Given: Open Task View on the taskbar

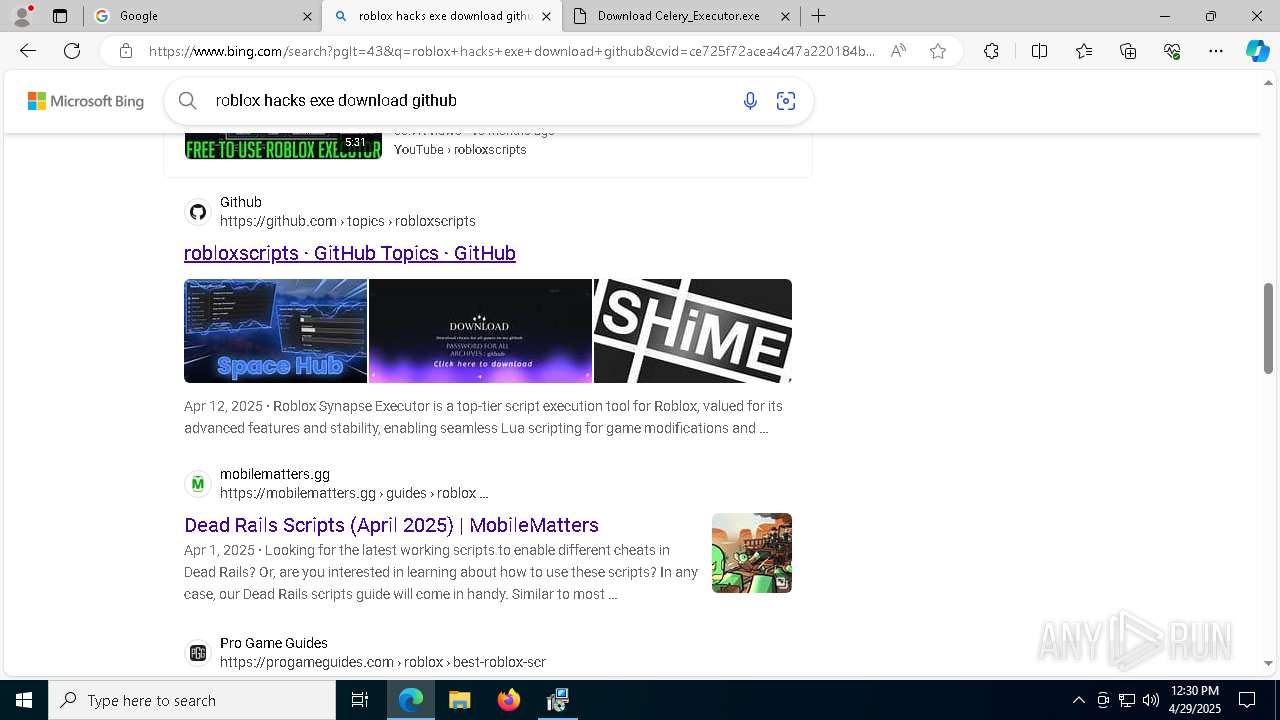Looking at the screenshot, I should pyautogui.click(x=360, y=700).
